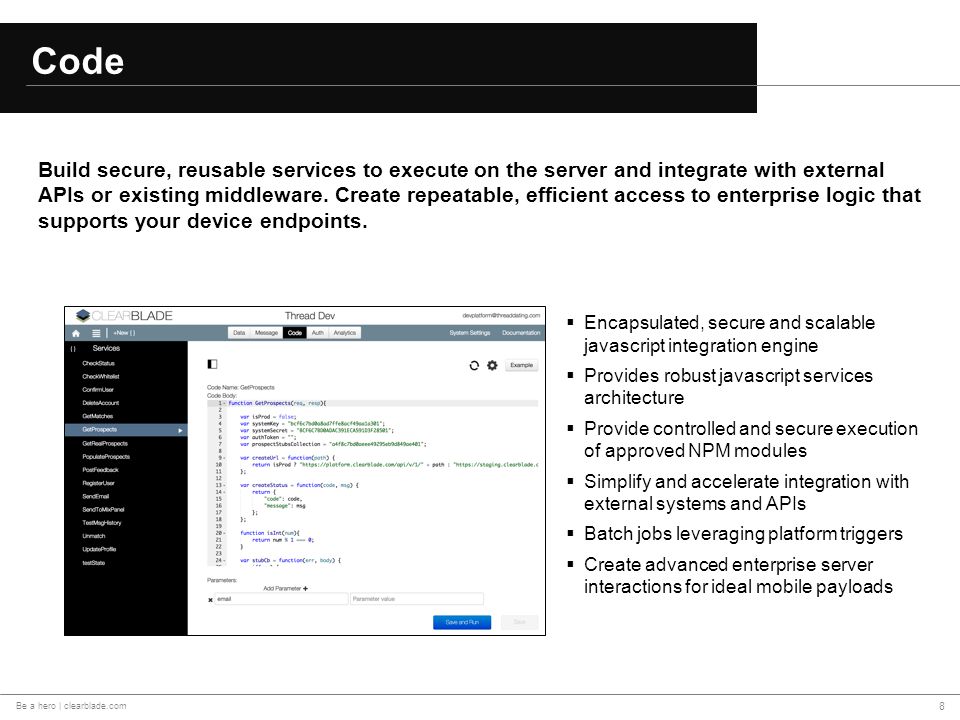Switch to the Data tab

pyautogui.click(x=239, y=332)
